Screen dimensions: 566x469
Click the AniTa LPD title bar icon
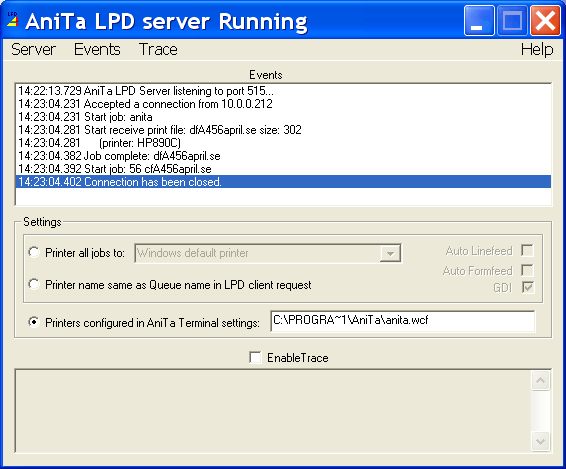coord(12,19)
